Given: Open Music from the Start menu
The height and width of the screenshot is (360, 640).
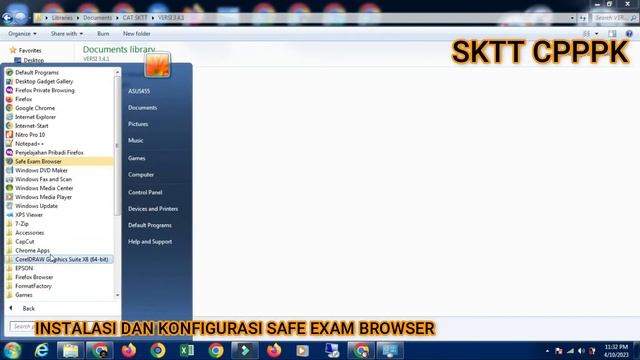Looking at the screenshot, I should click(136, 140).
